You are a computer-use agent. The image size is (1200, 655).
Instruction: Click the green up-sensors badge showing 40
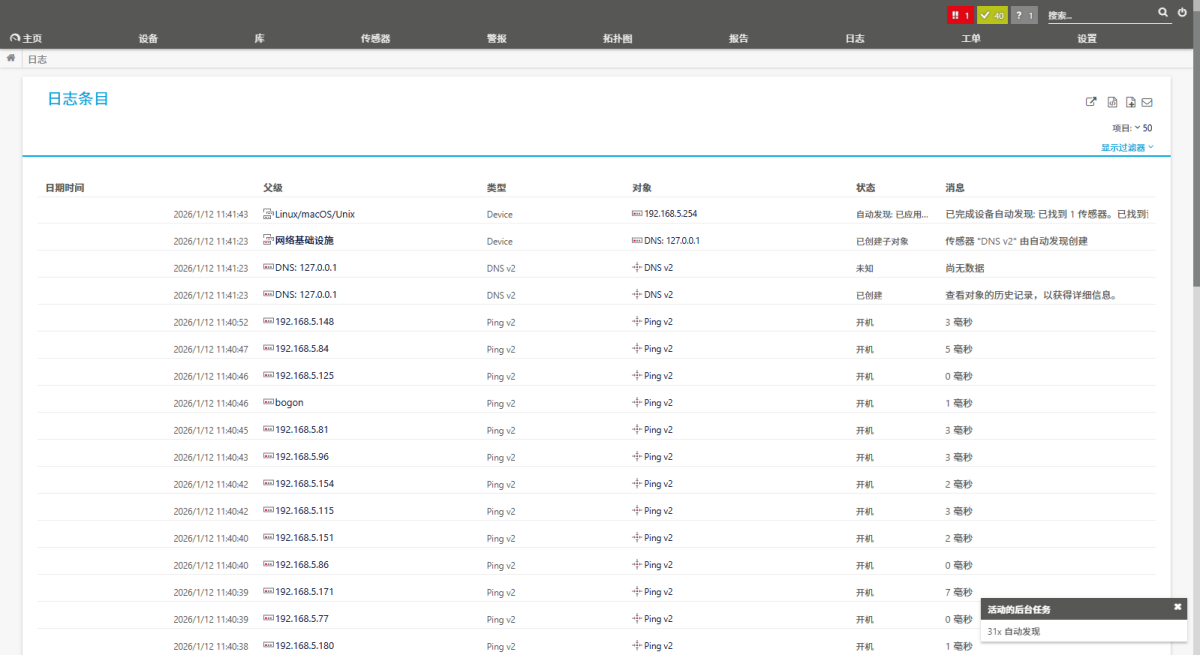993,15
